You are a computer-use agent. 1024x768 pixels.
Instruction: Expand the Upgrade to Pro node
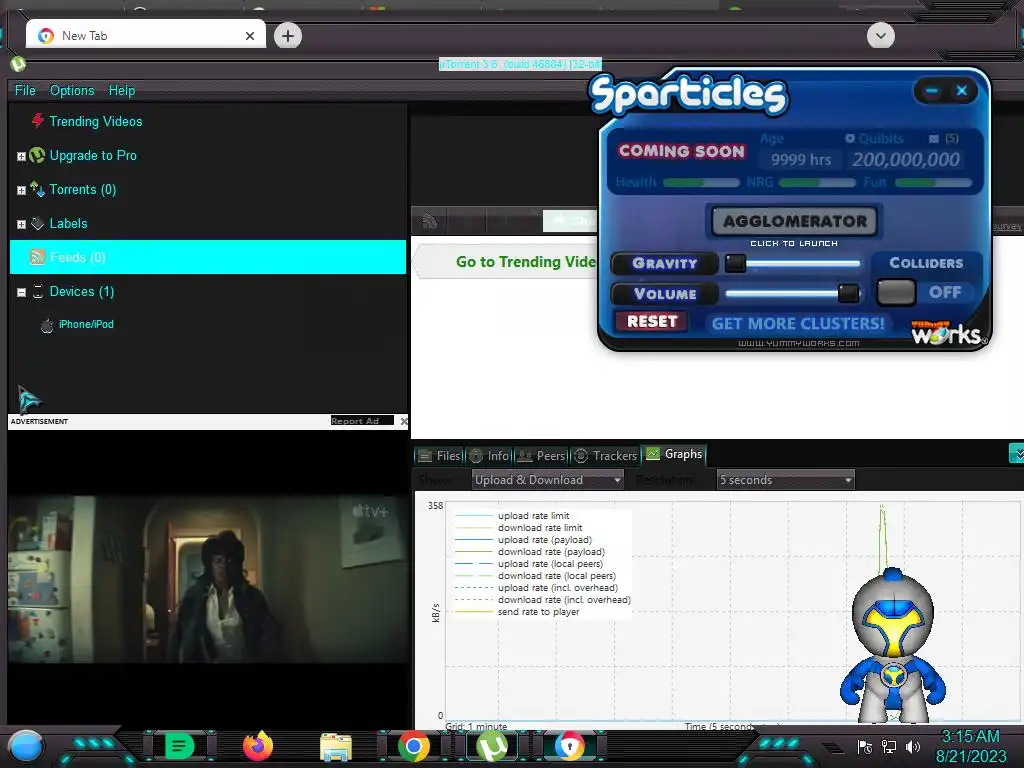tap(21, 157)
